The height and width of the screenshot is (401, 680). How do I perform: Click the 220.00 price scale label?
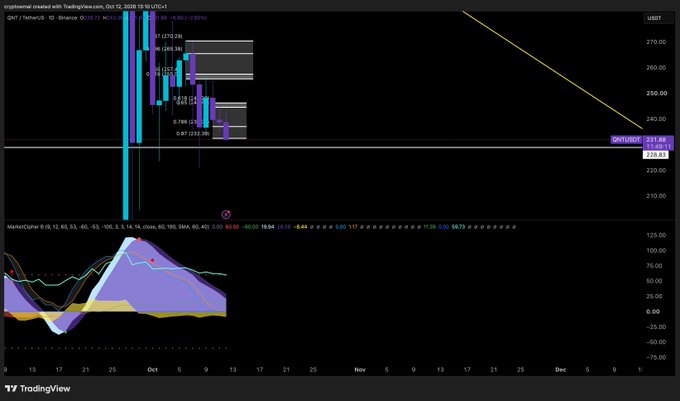pyautogui.click(x=656, y=170)
